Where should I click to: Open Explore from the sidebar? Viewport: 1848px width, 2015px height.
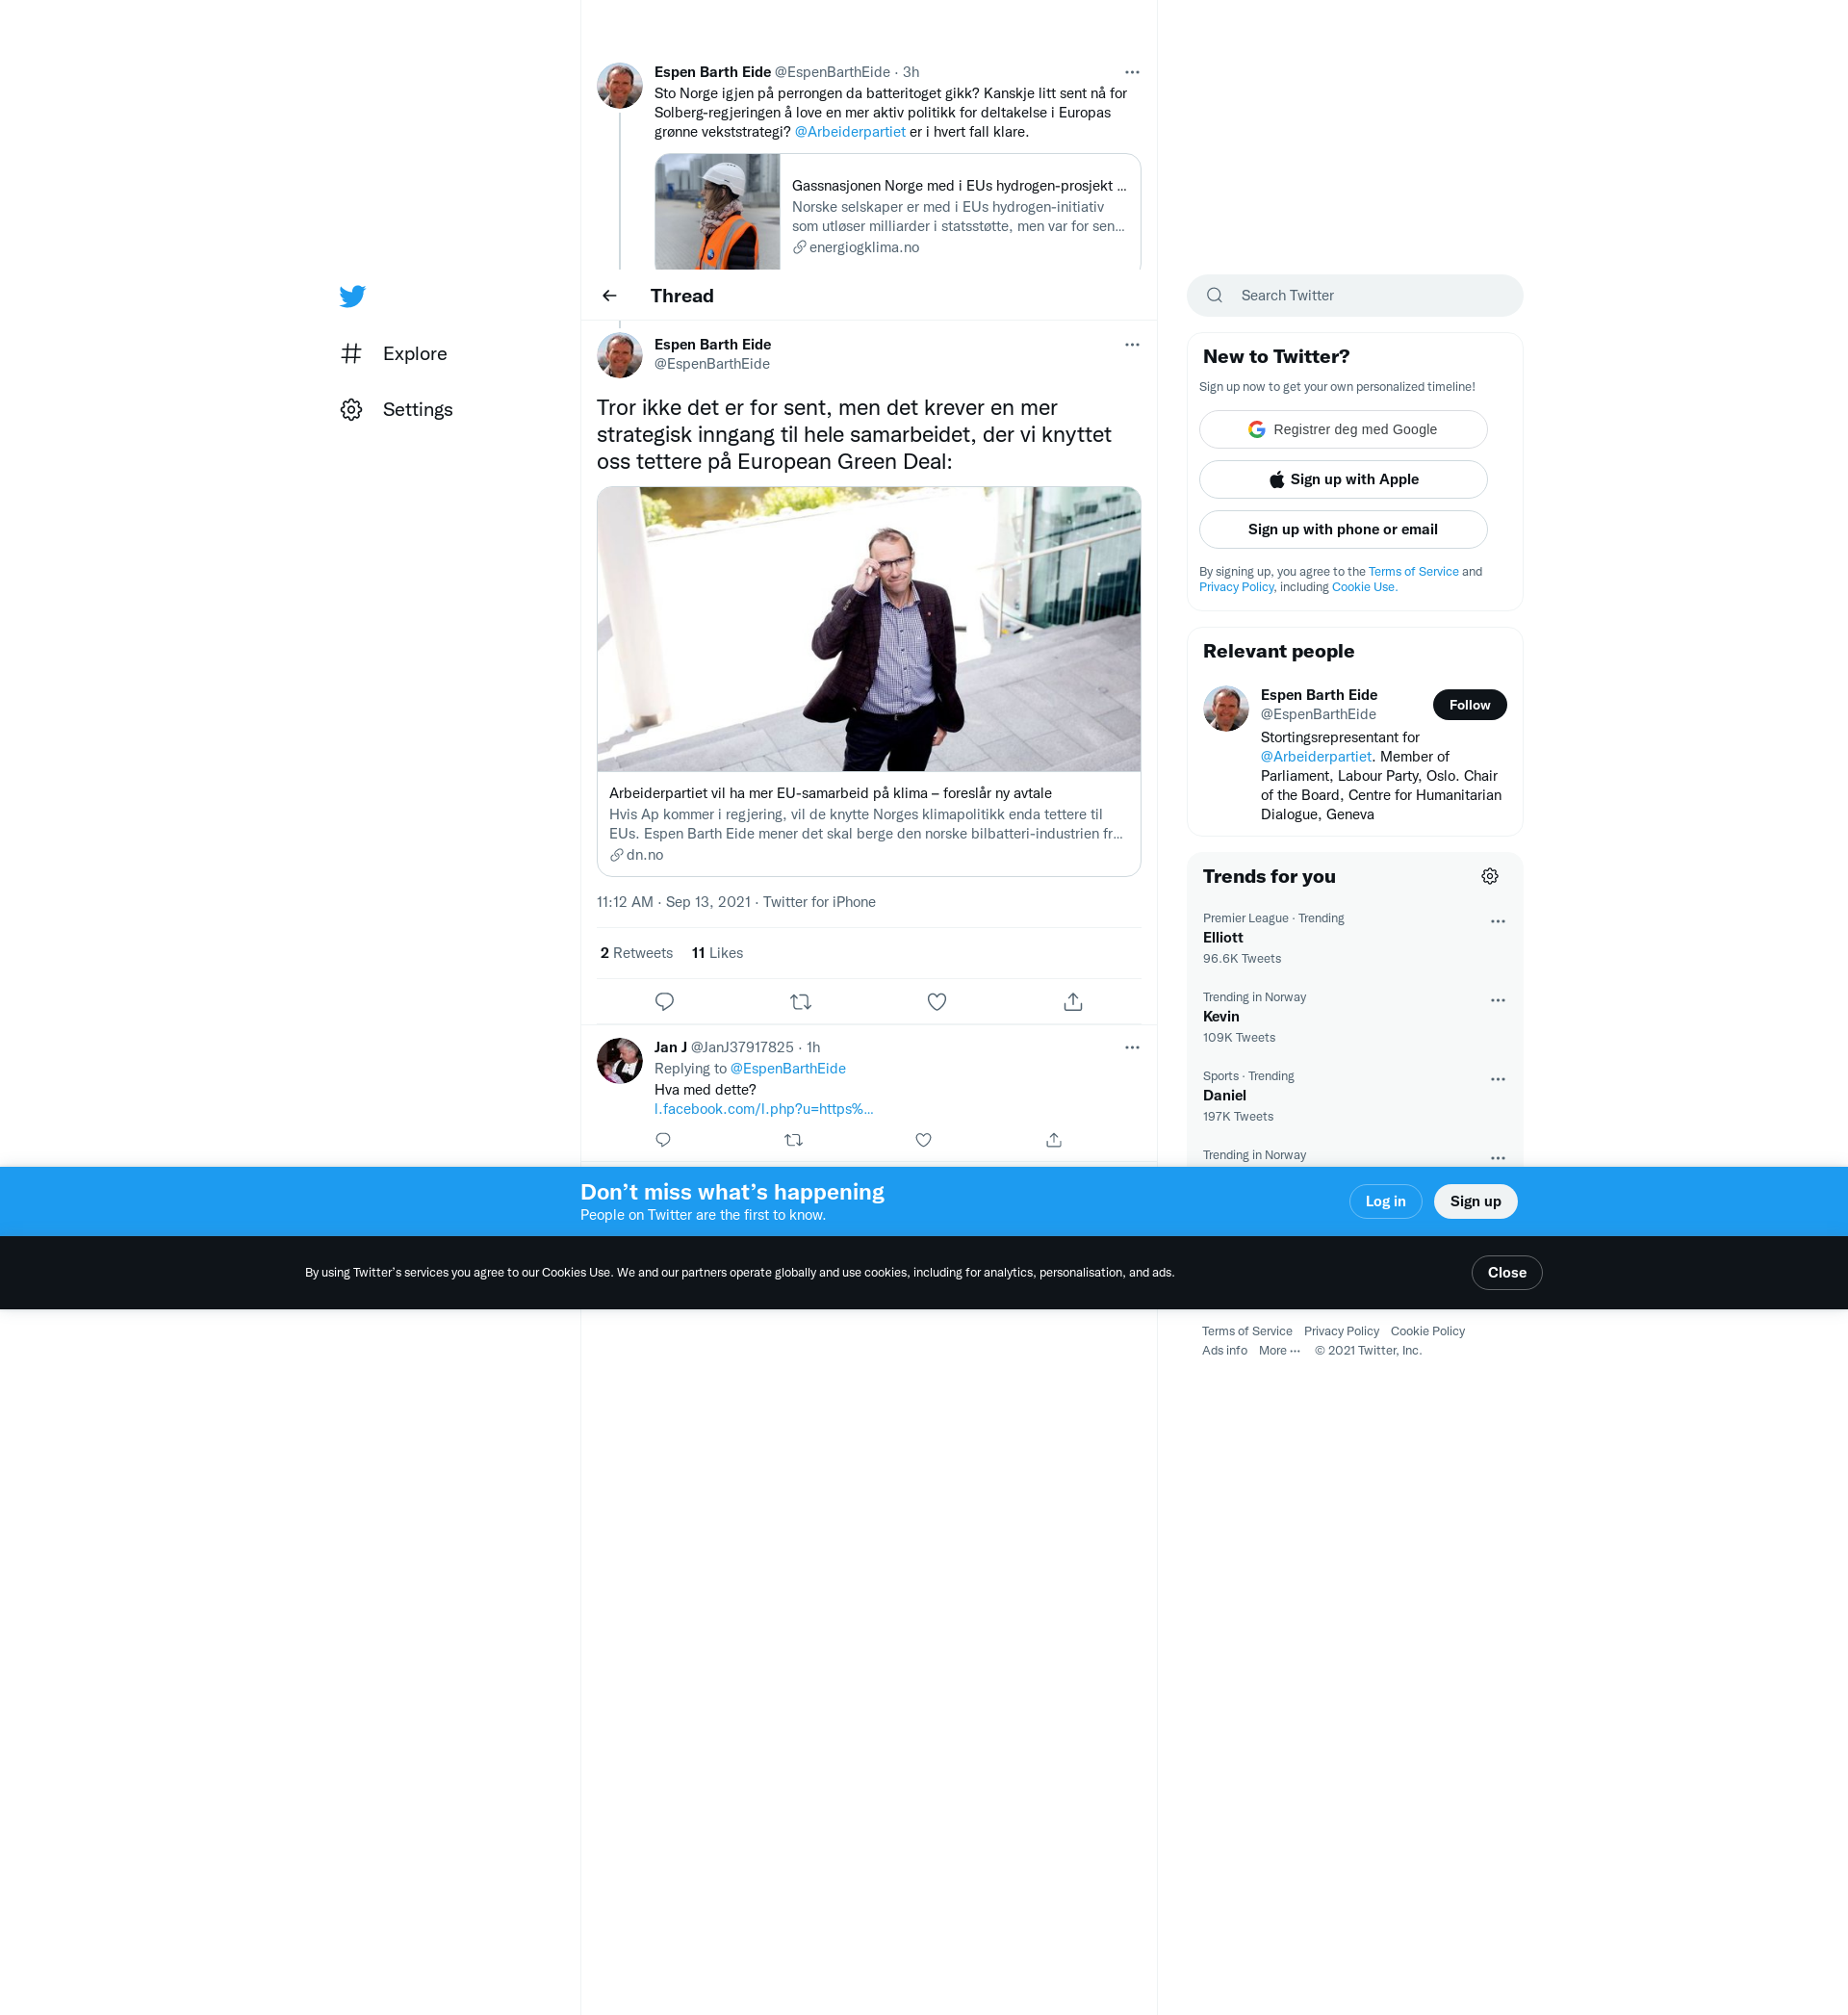394,354
